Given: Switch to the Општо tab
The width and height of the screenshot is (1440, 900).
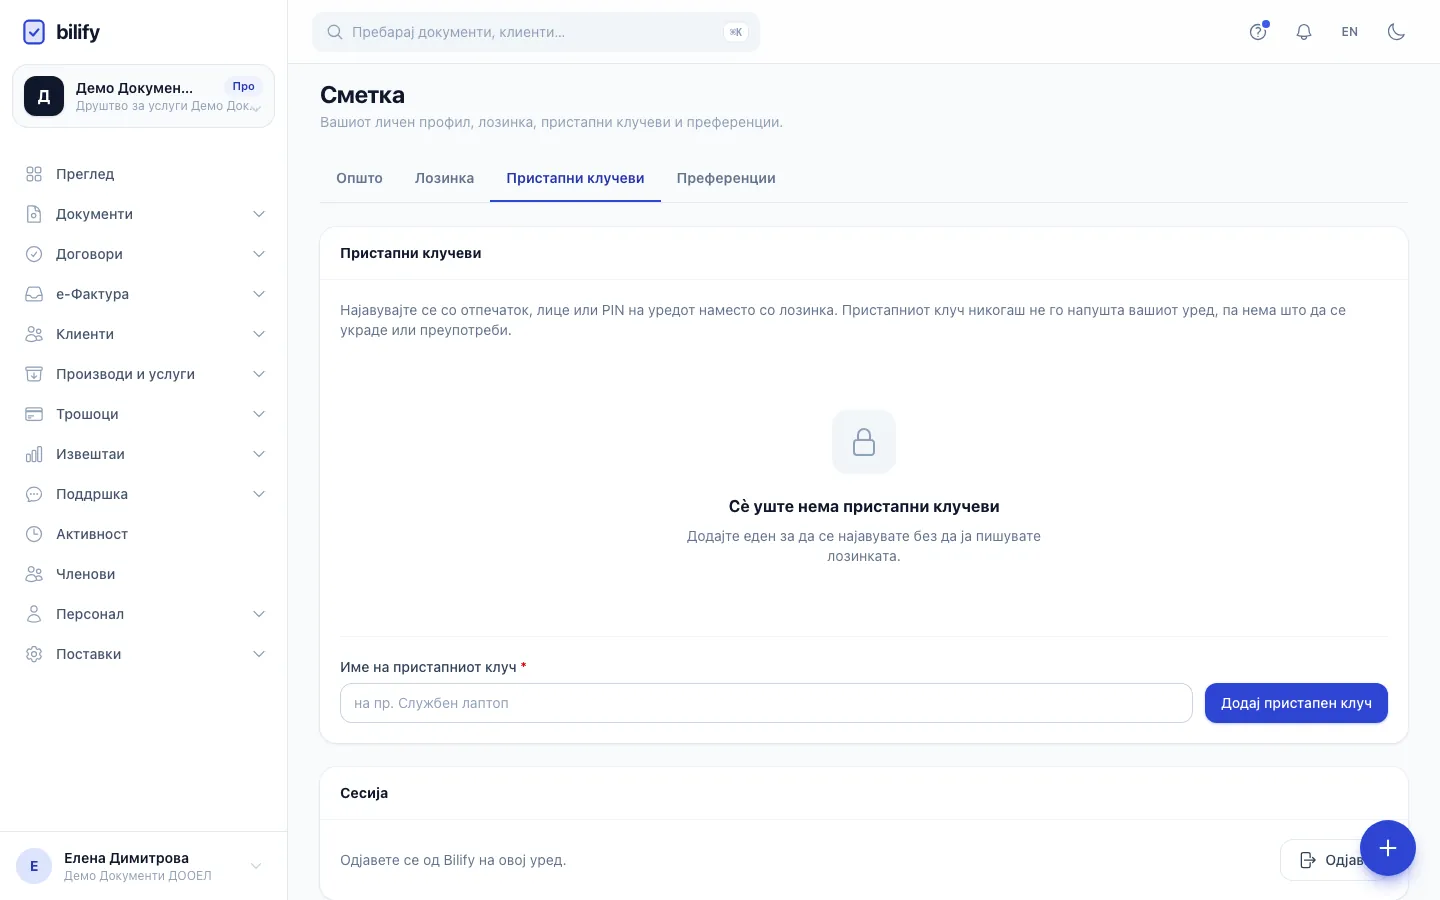Looking at the screenshot, I should 359,178.
